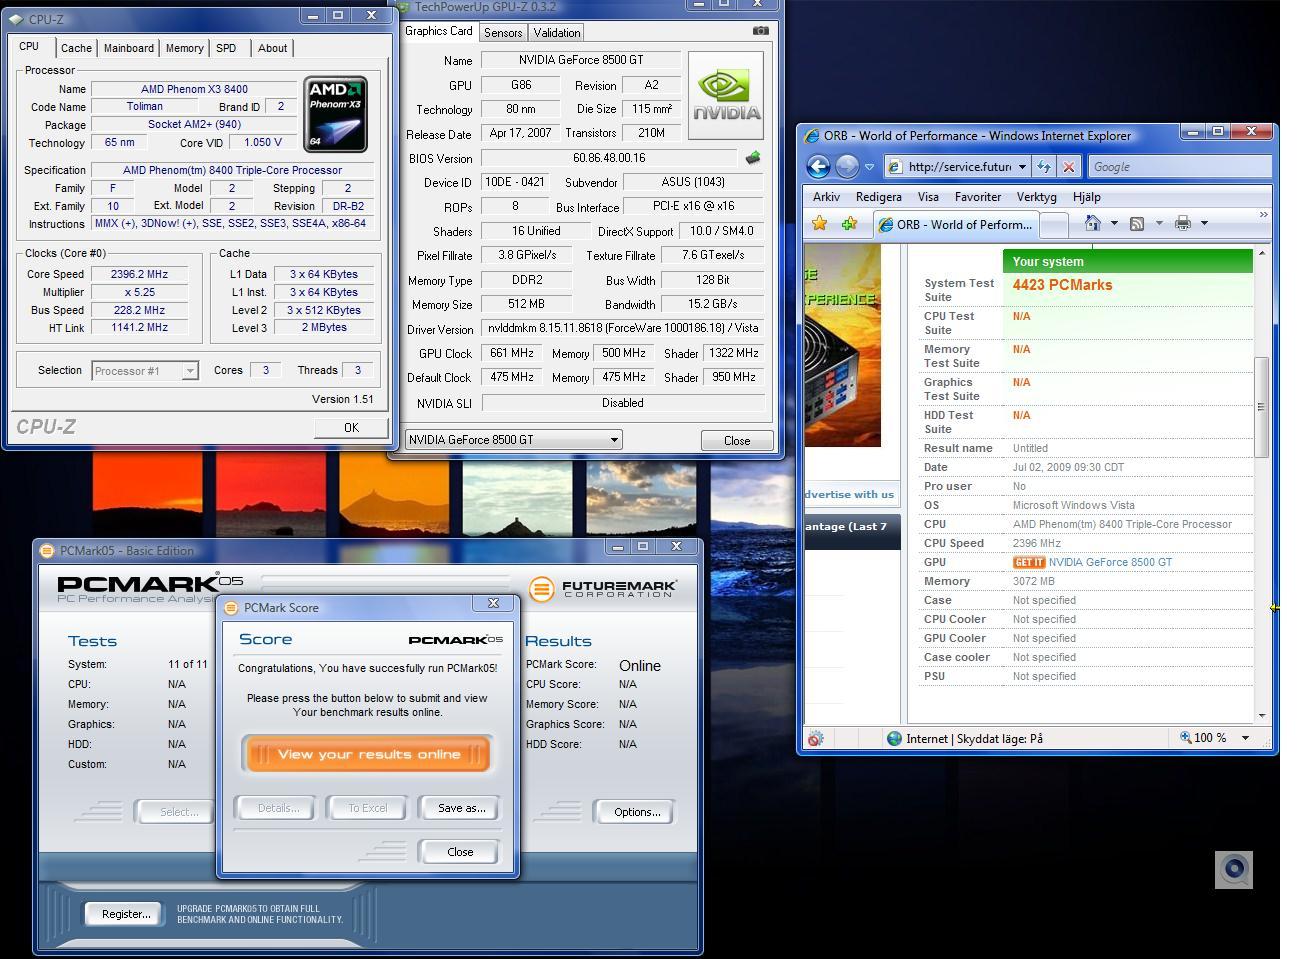Screen dimensions: 1307x959
Task: Expand the IE address bar dropdown
Action: [1022, 167]
